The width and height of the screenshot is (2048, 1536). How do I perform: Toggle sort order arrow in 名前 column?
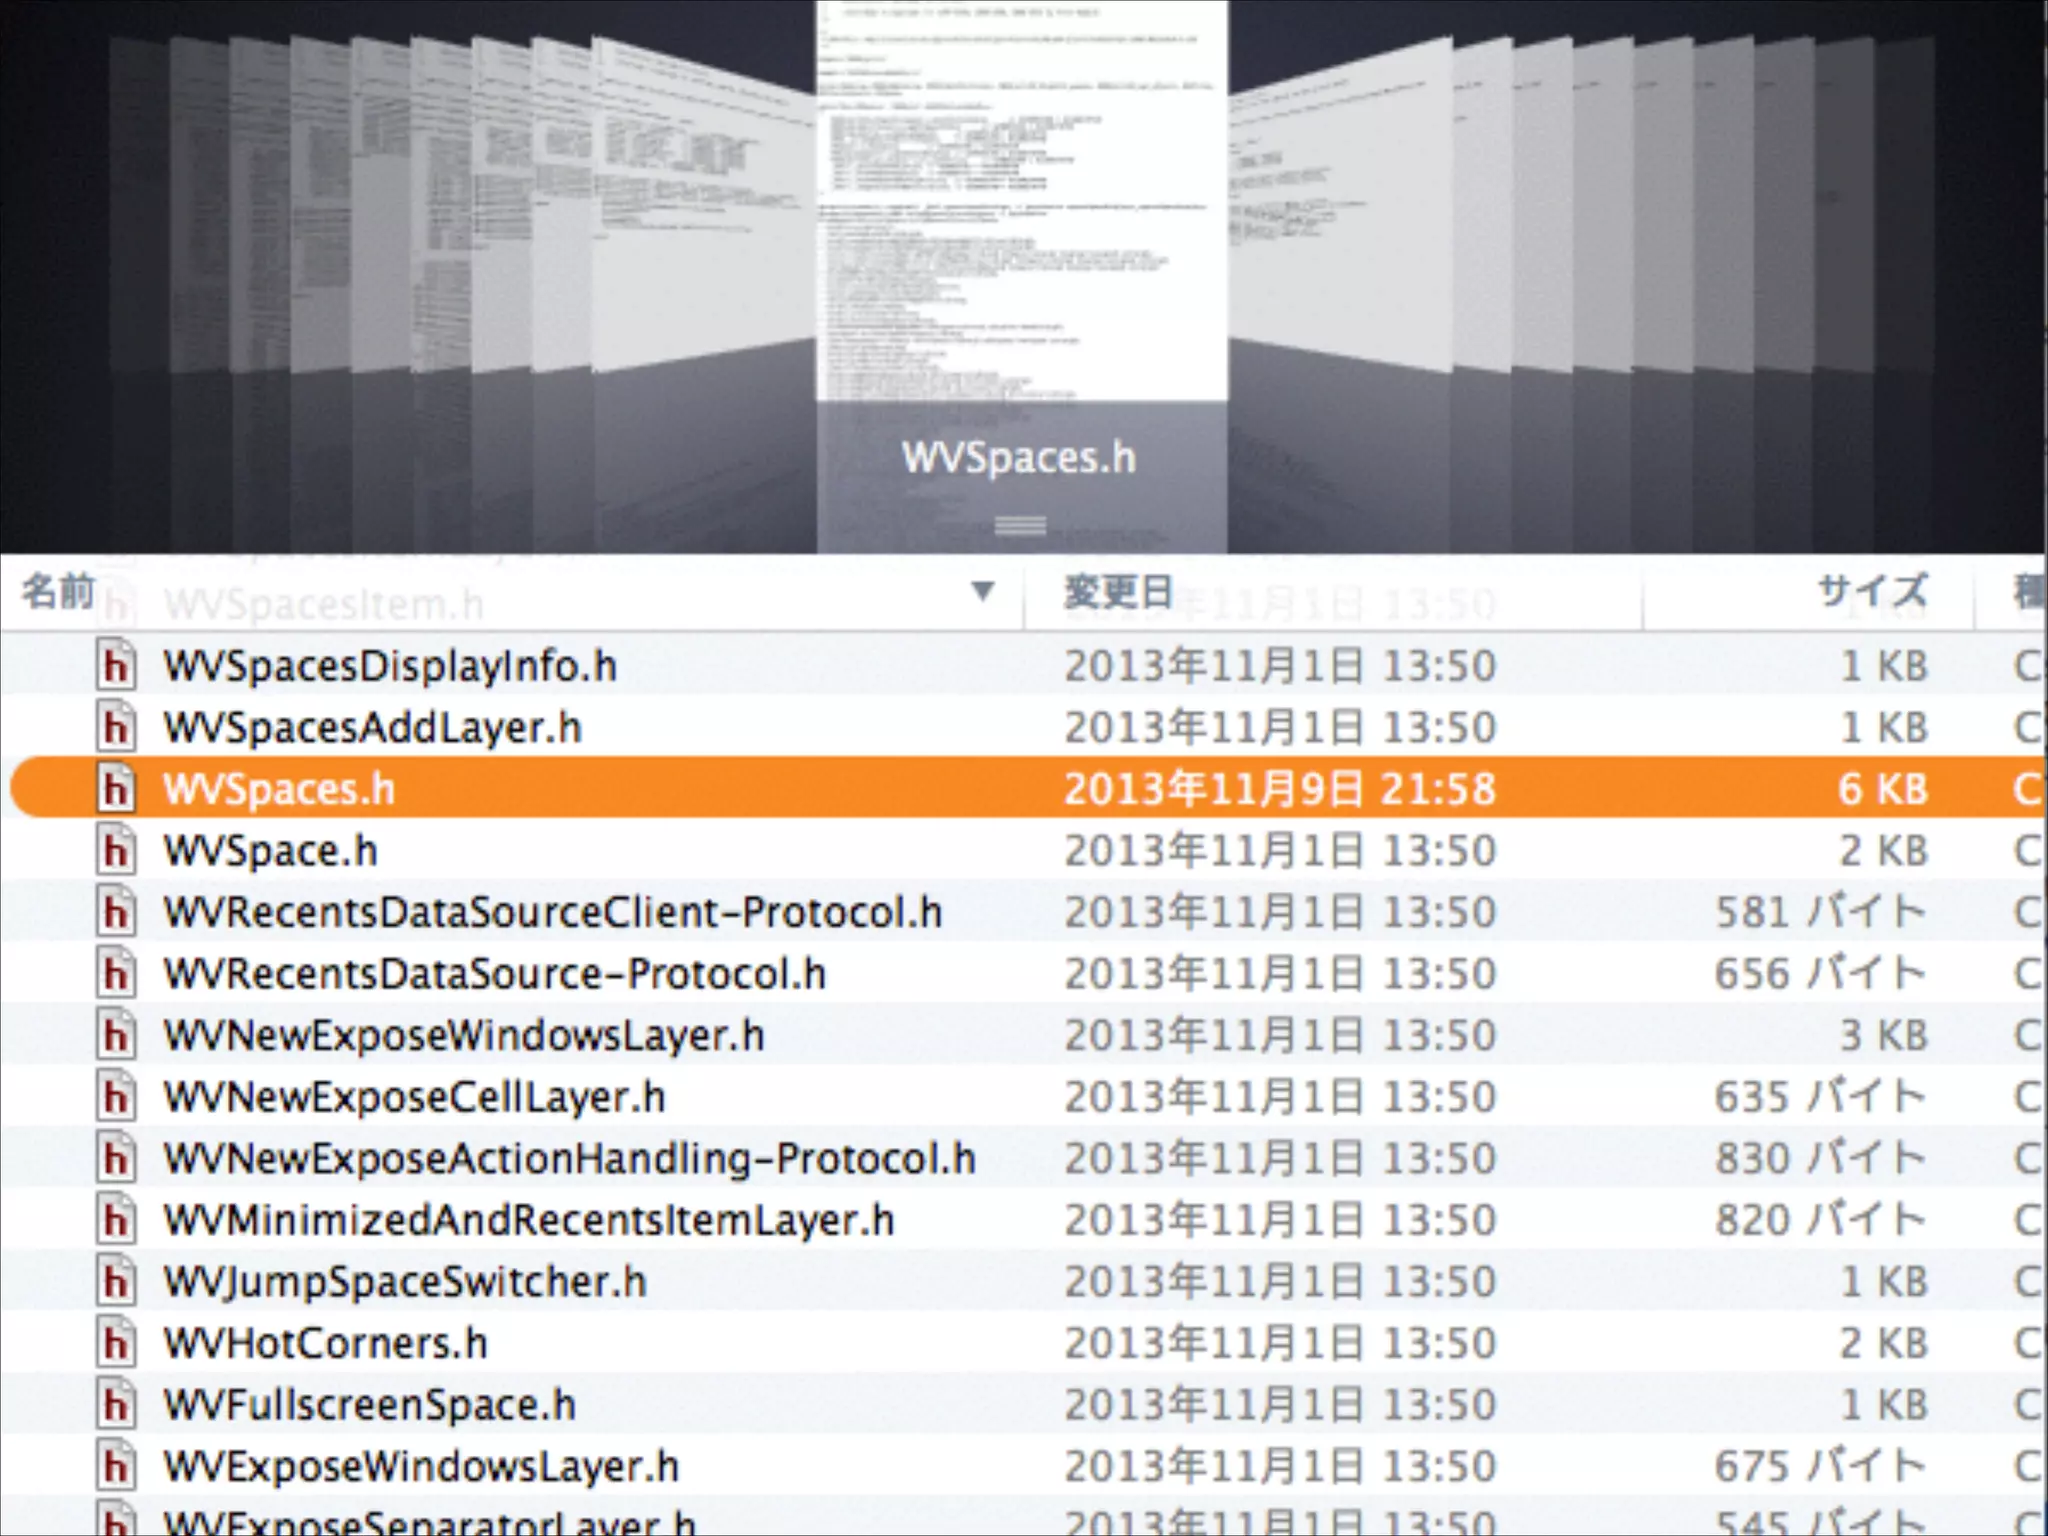coord(982,592)
